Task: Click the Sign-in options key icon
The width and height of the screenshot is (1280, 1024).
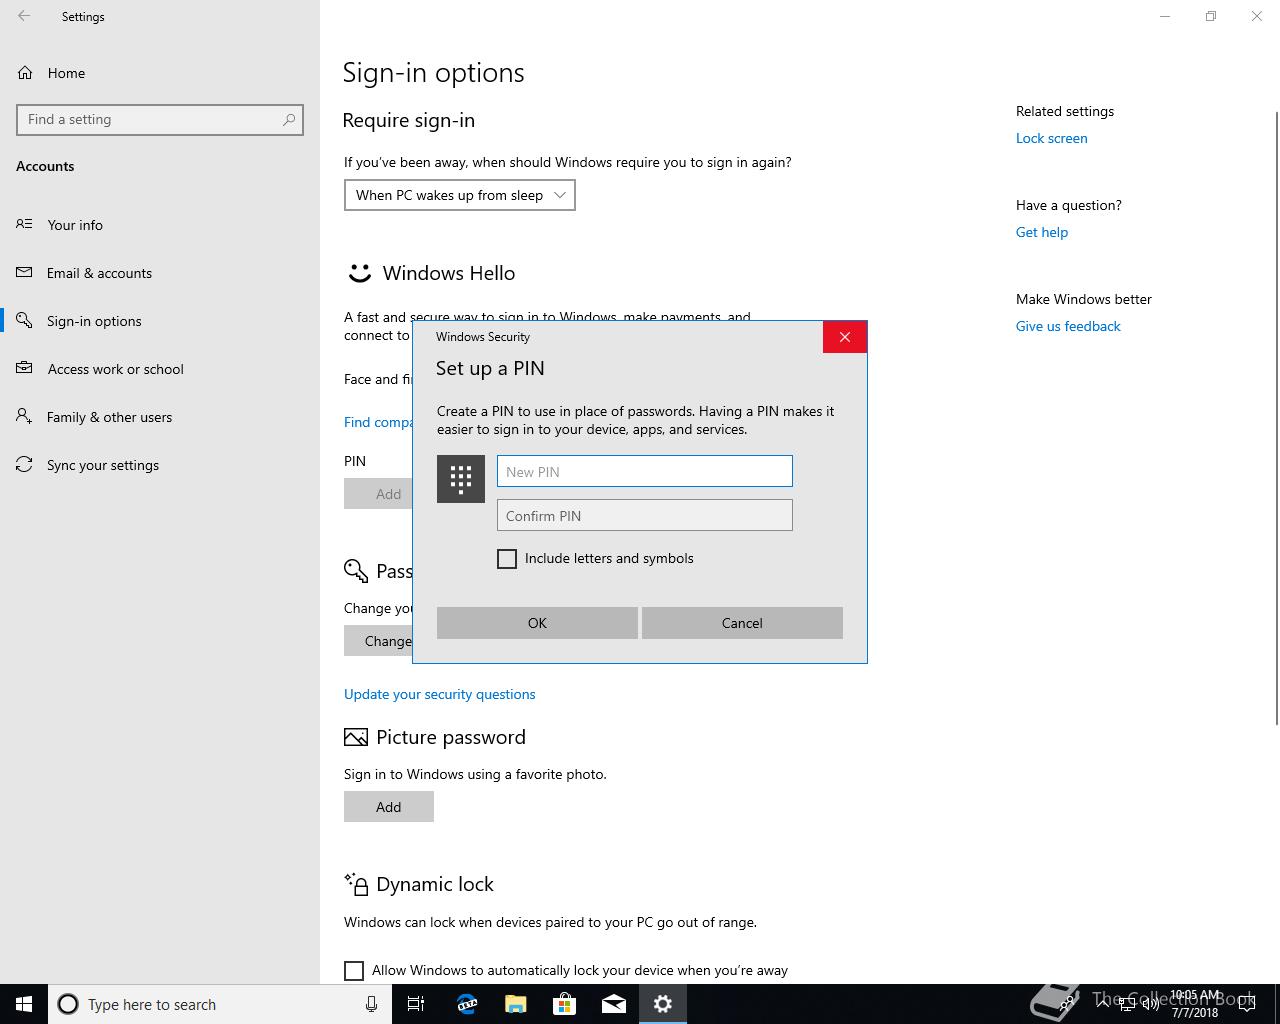Action: click(x=24, y=320)
